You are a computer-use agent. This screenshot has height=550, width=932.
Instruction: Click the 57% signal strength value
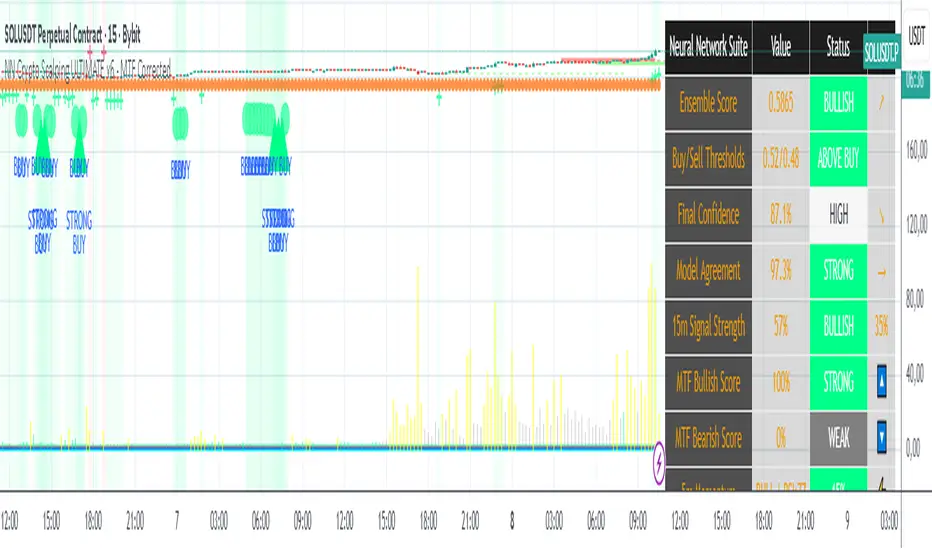780,327
